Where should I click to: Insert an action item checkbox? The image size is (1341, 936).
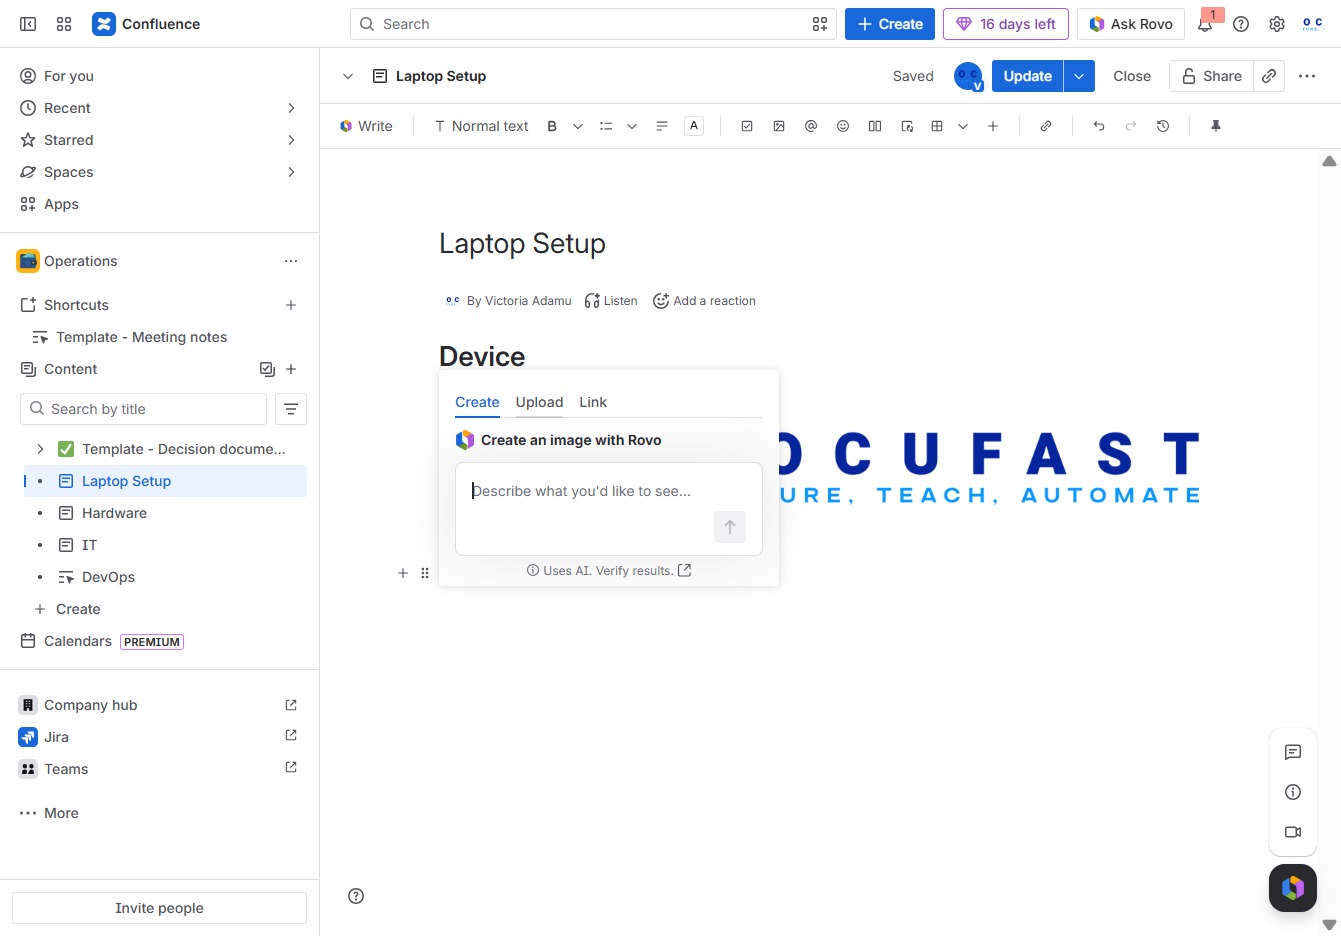pyautogui.click(x=747, y=126)
